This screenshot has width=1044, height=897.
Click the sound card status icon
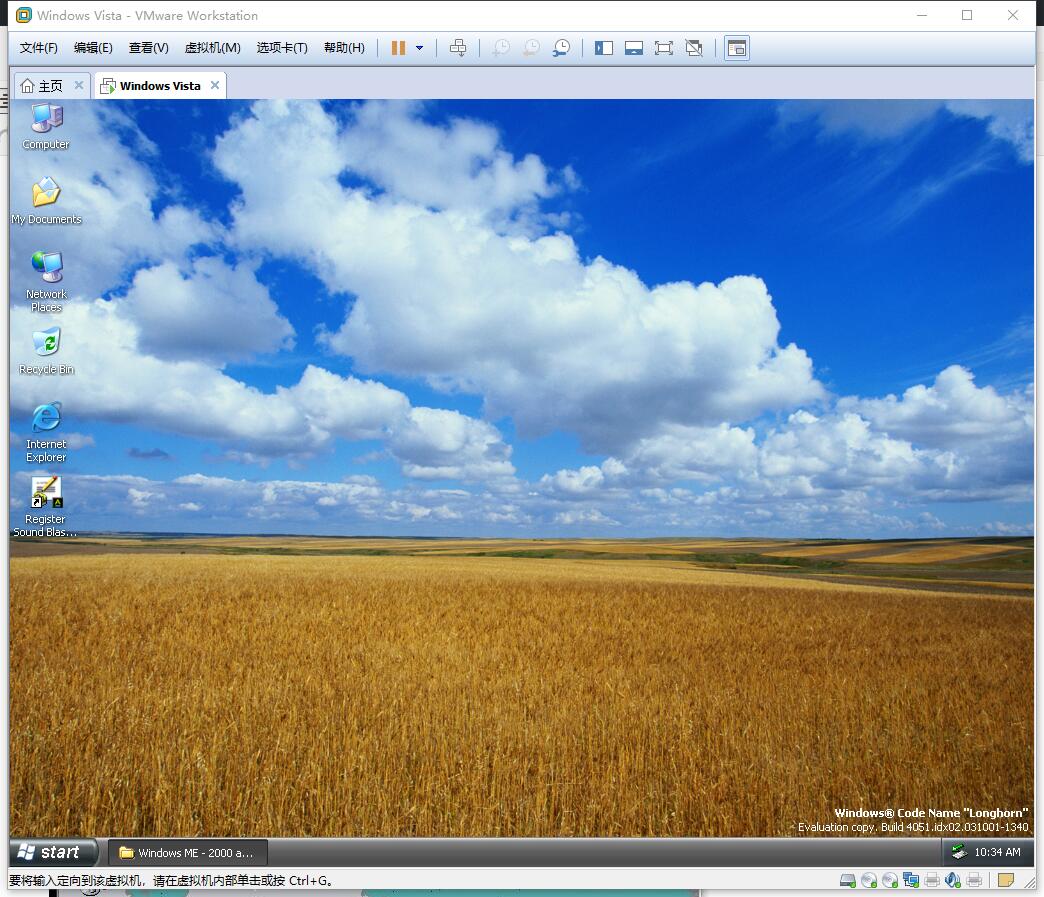click(953, 880)
